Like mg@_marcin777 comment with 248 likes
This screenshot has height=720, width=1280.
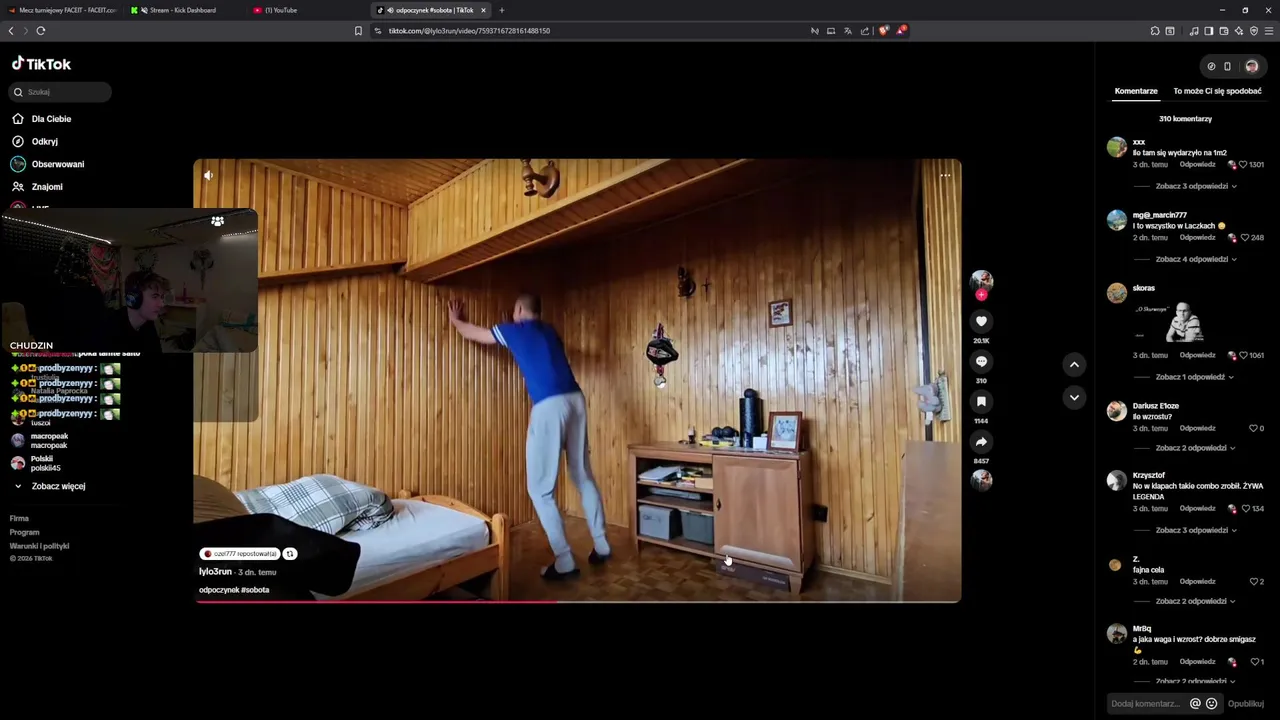1244,238
